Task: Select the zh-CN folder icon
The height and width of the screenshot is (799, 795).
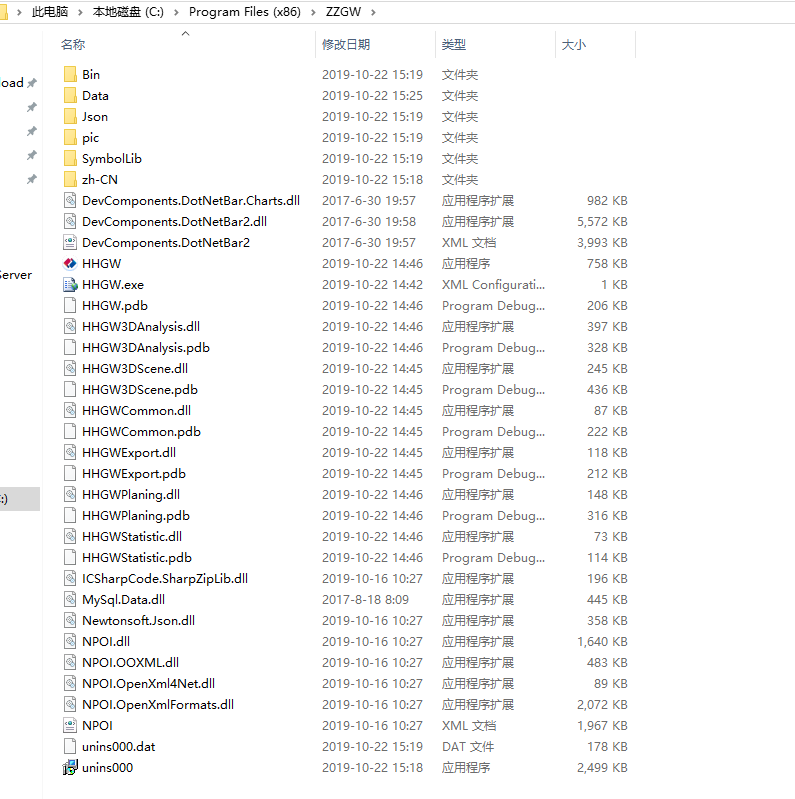Action: coord(70,179)
